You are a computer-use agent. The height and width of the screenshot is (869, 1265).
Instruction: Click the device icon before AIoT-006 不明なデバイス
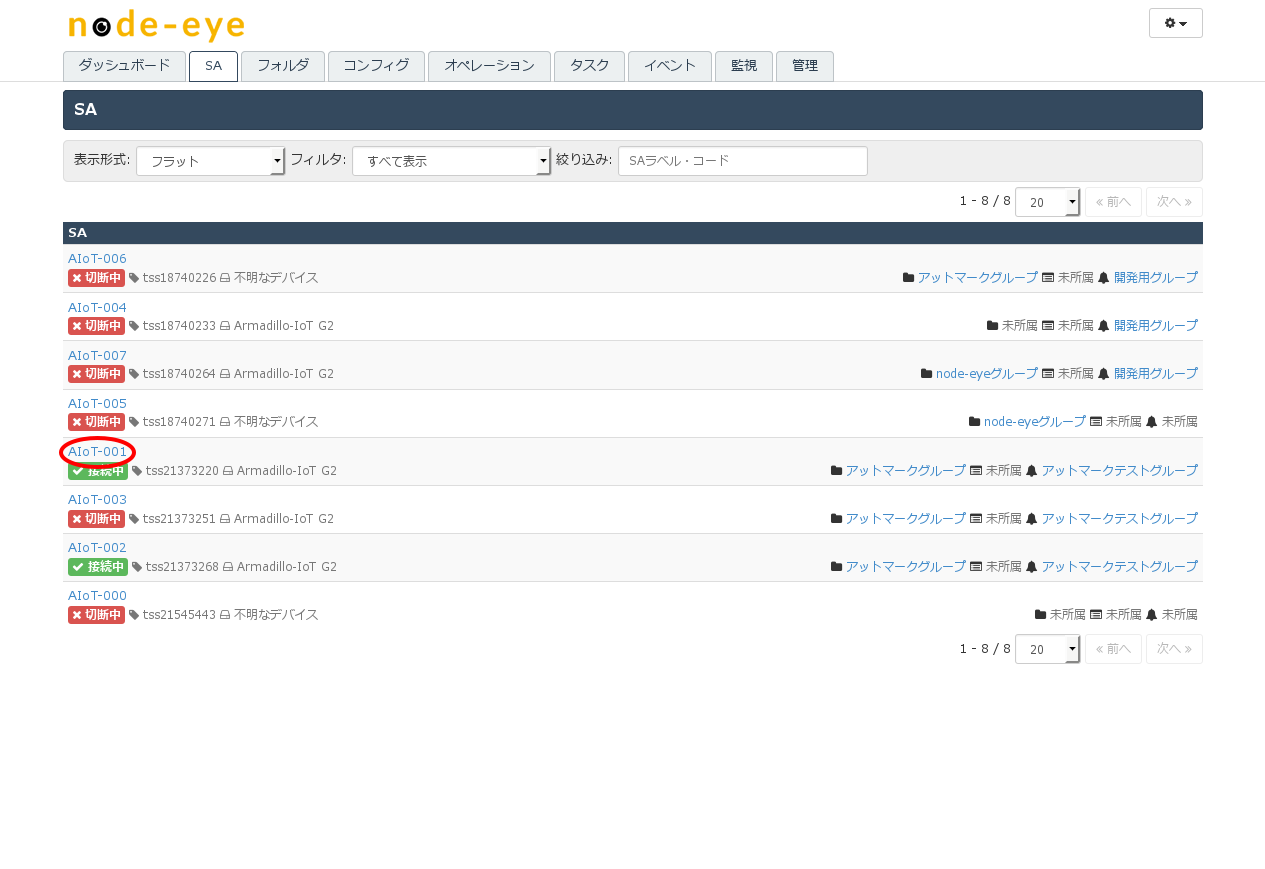pyautogui.click(x=225, y=278)
